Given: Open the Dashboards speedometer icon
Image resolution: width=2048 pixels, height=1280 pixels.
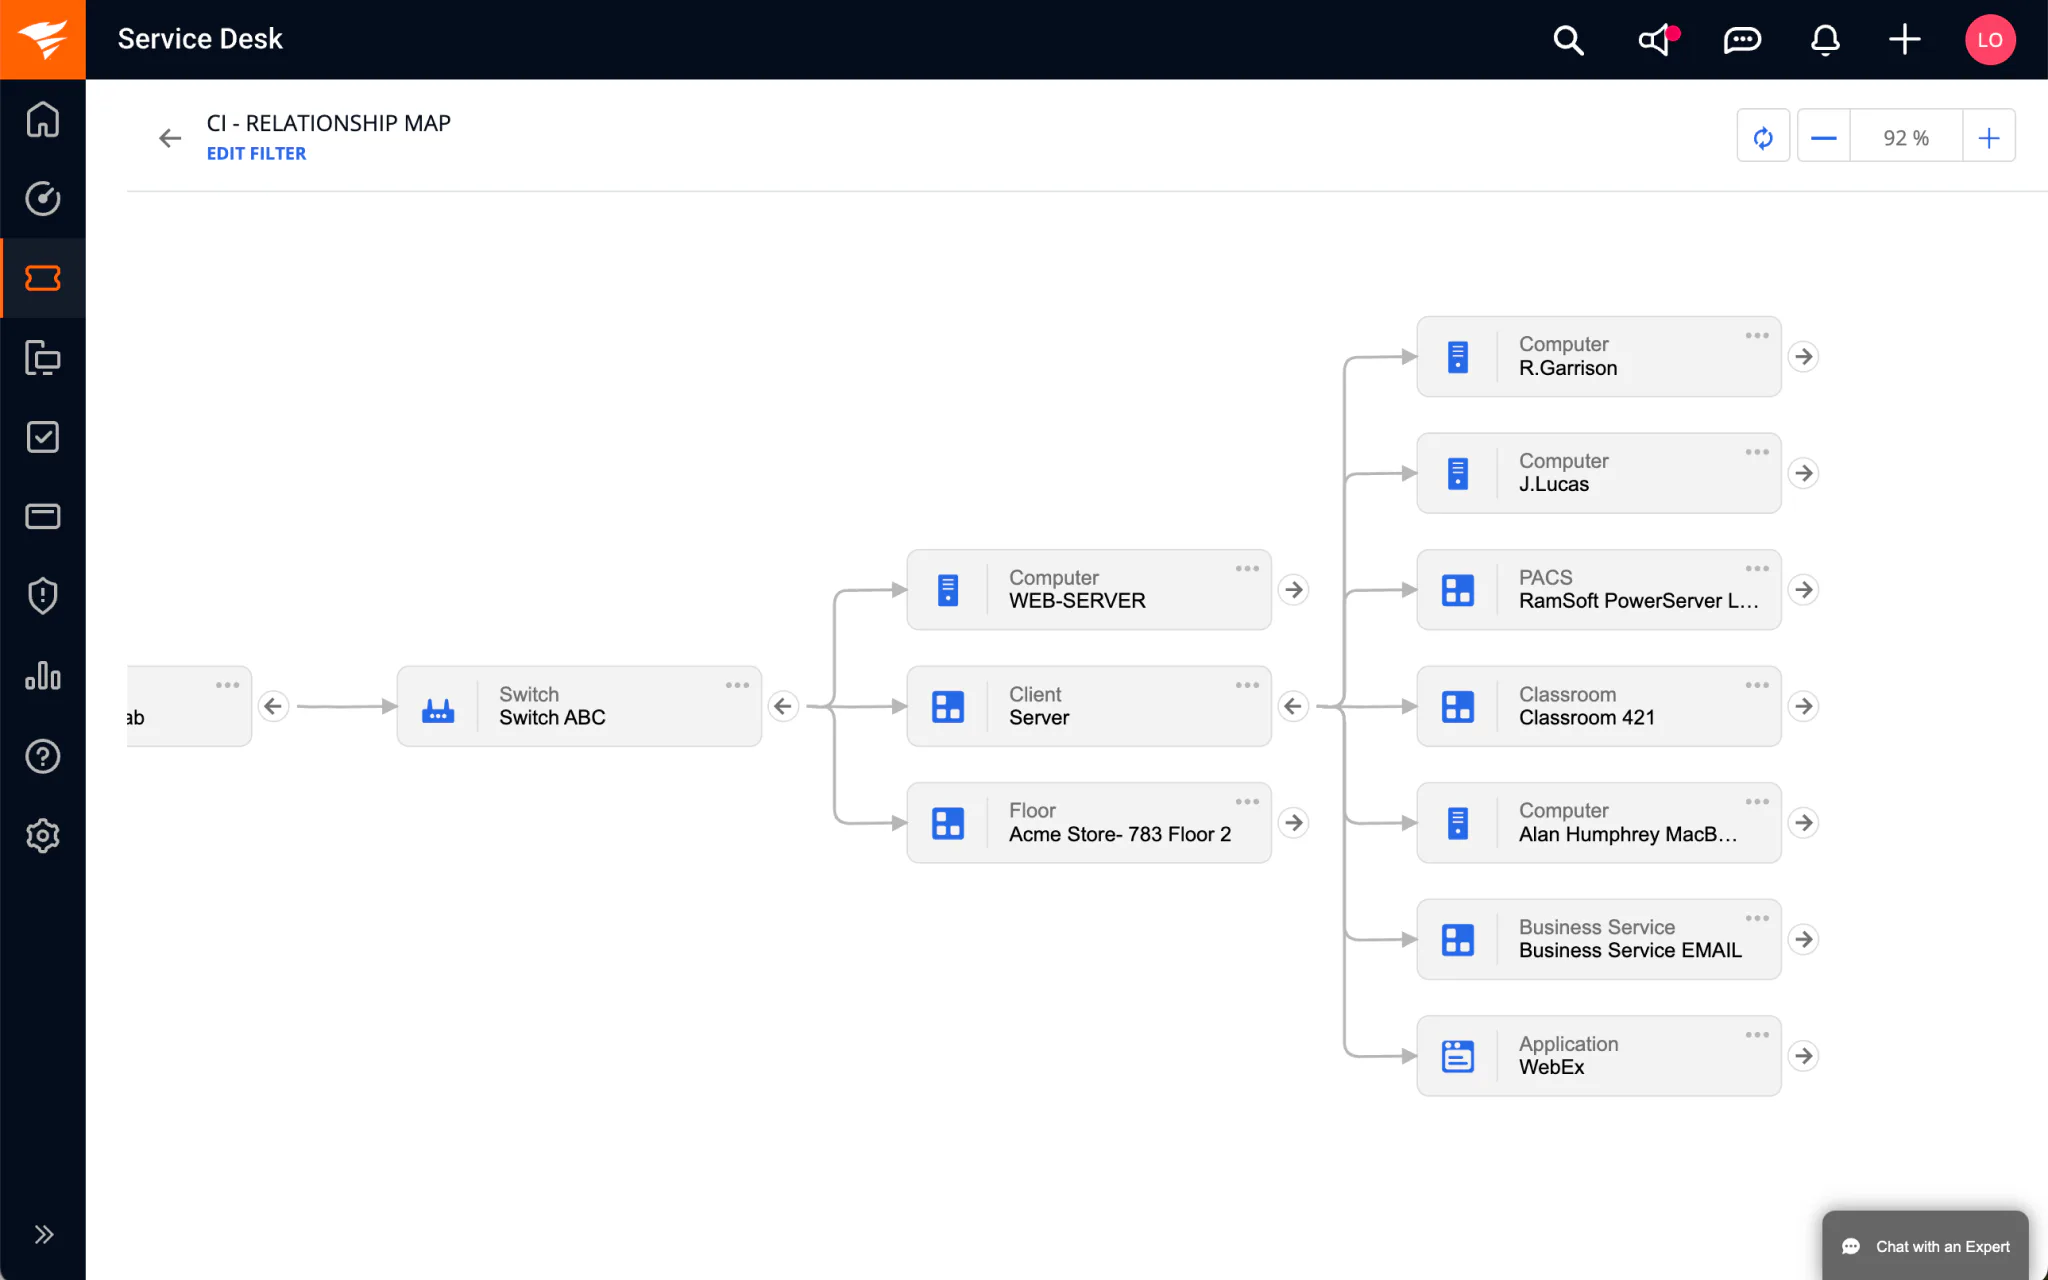Looking at the screenshot, I should click(x=43, y=198).
